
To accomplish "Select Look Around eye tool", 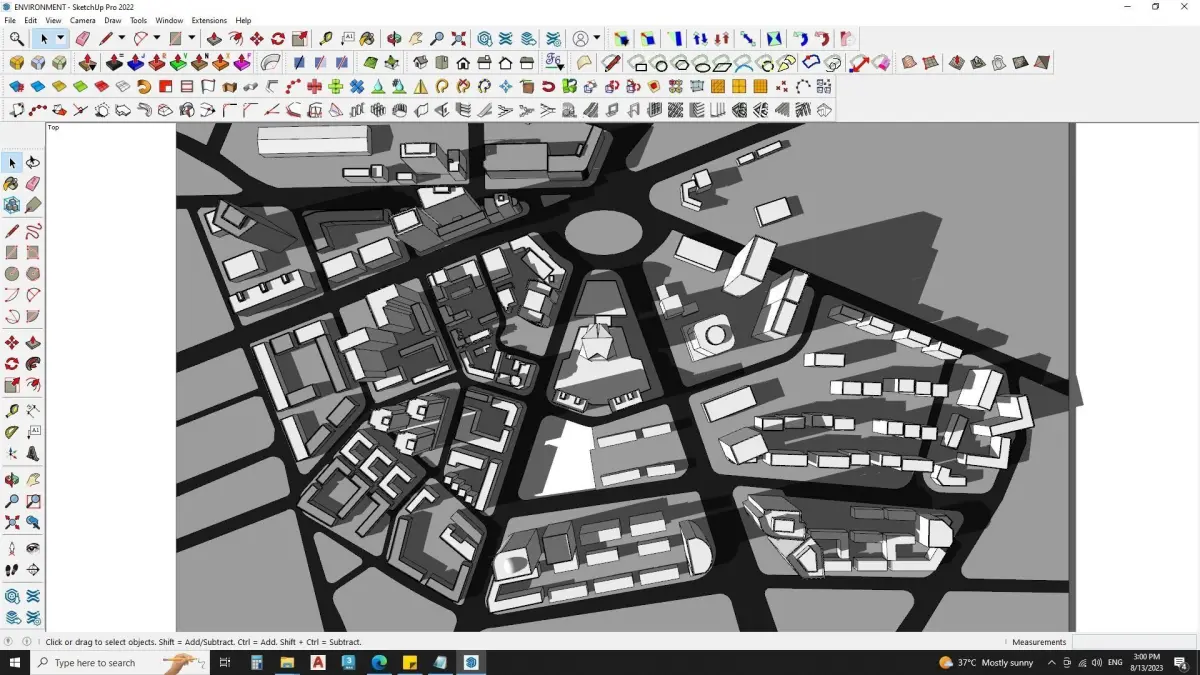I will [x=33, y=548].
